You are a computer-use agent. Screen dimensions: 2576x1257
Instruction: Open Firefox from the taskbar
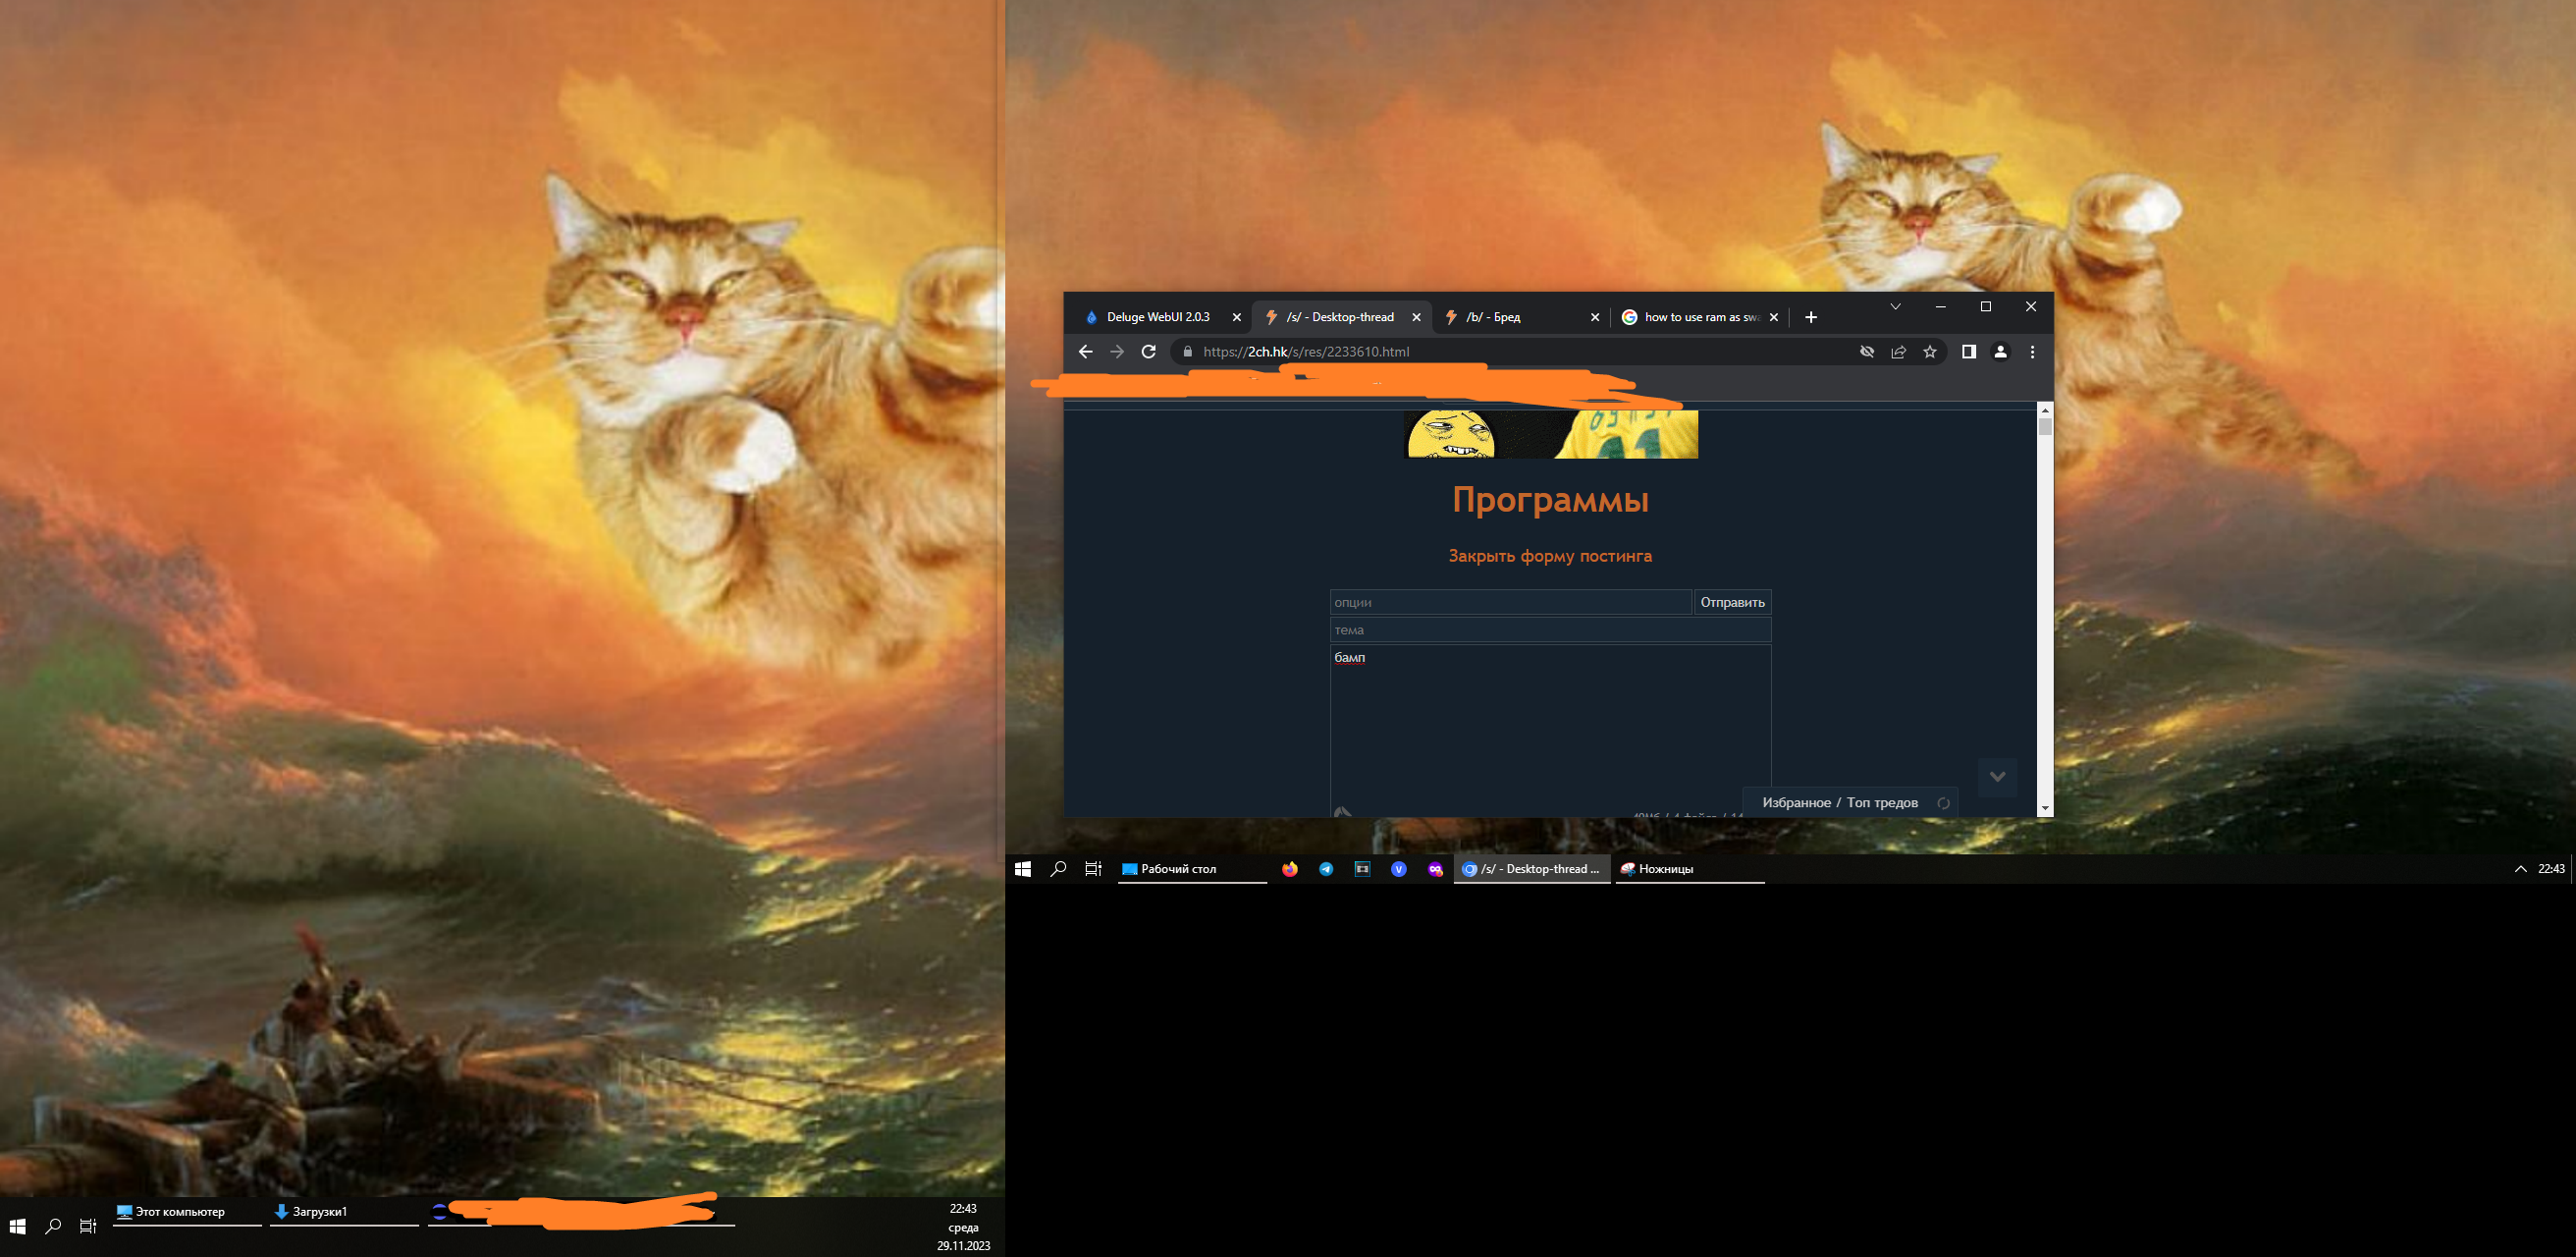[x=1290, y=869]
